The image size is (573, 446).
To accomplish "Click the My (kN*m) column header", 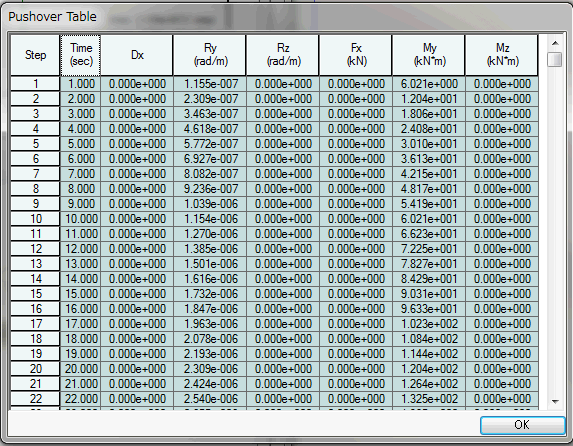I will point(429,55).
